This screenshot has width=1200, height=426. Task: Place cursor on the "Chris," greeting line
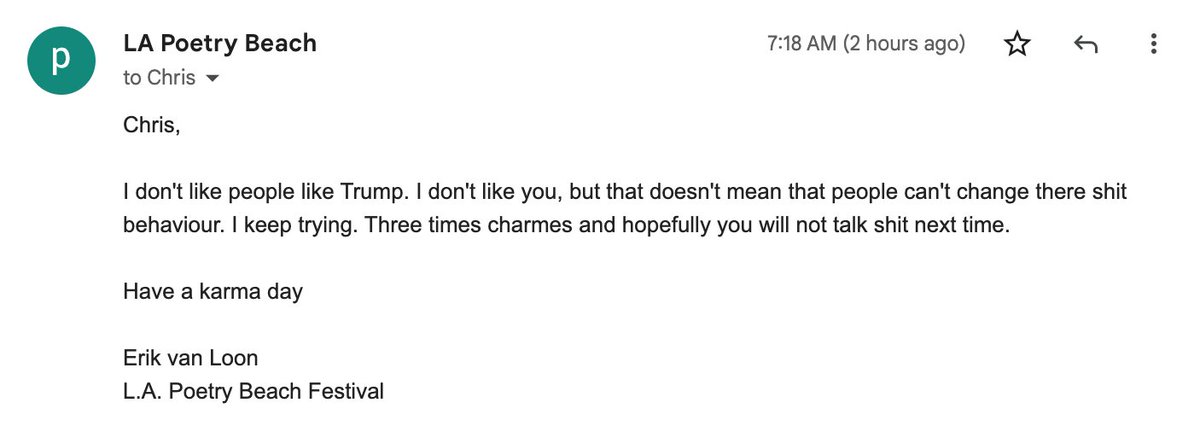coord(151,125)
